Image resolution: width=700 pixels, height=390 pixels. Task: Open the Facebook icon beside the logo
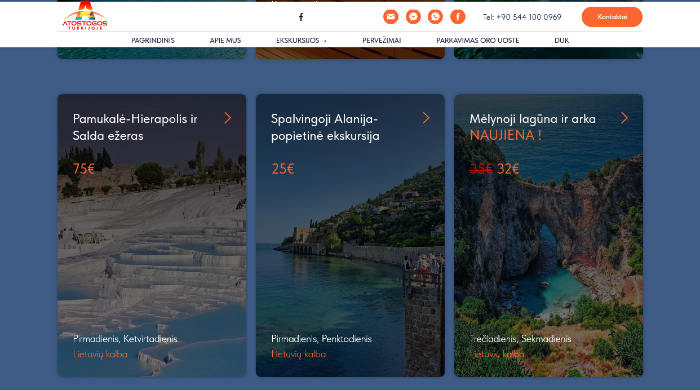[x=301, y=17]
